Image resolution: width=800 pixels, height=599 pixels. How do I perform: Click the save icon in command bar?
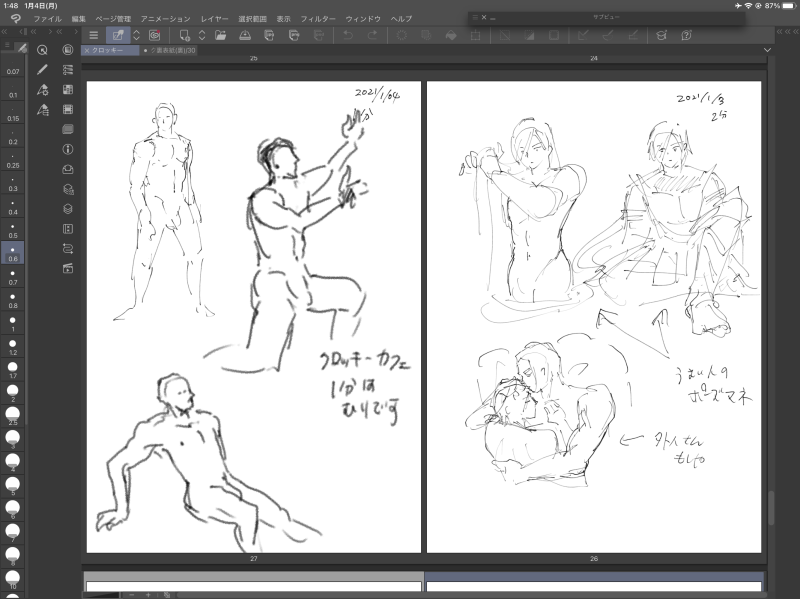(245, 35)
